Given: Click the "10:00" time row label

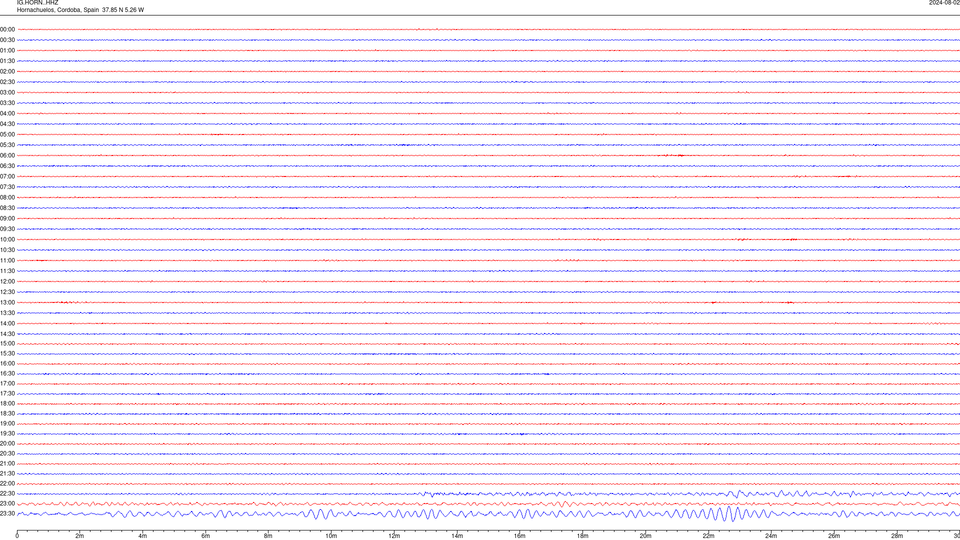Looking at the screenshot, I should pos(7,239).
